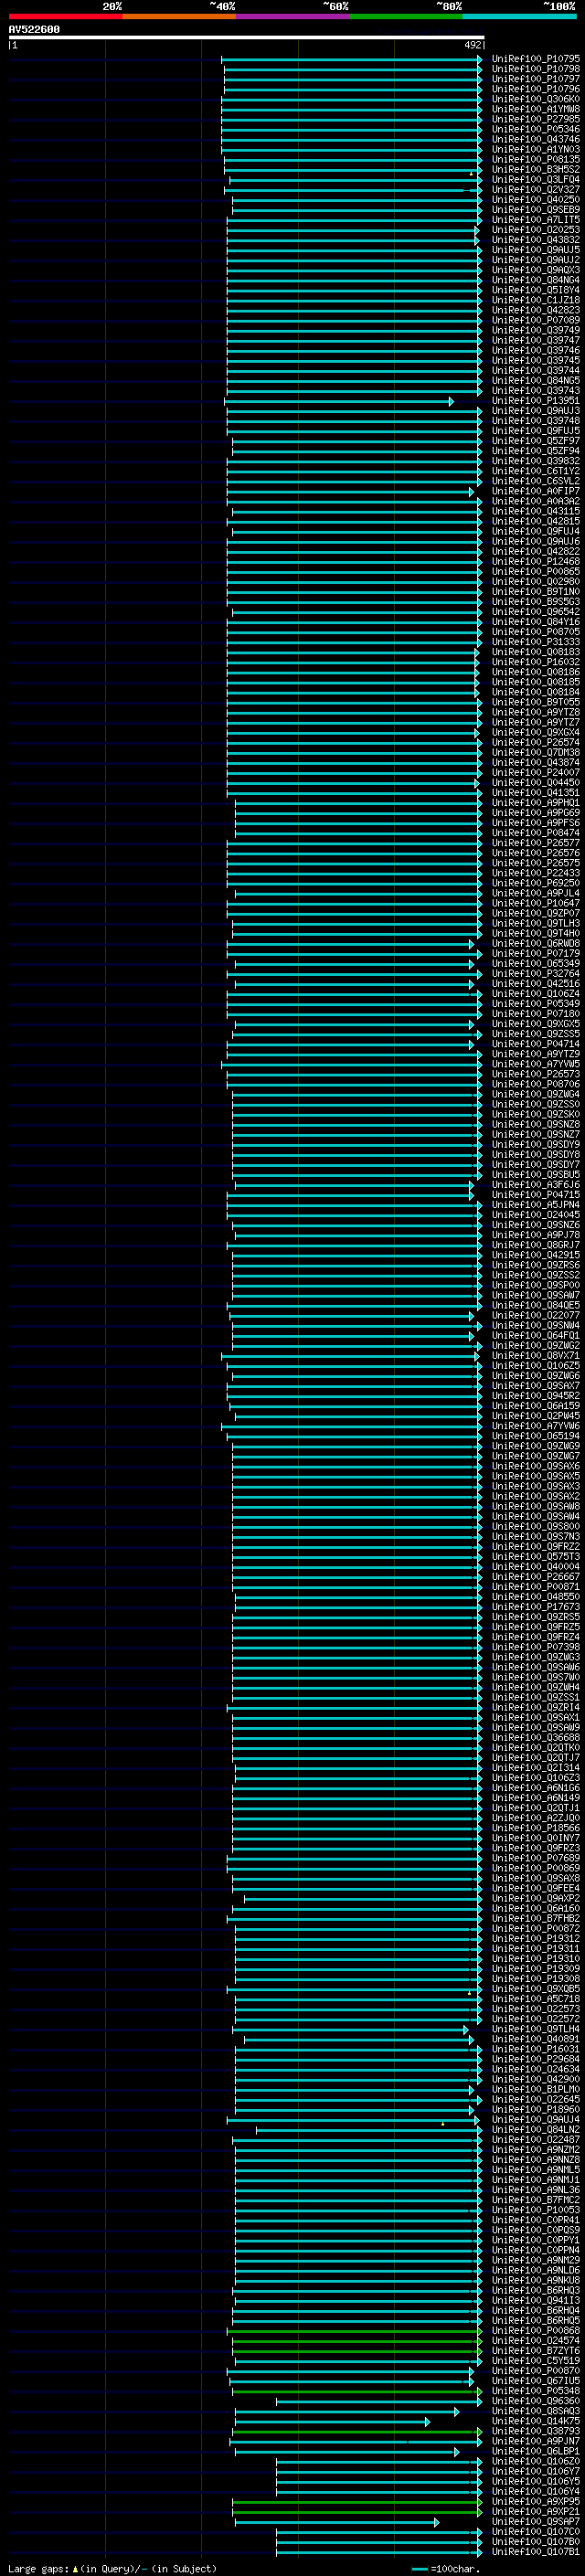Select the UniRef100_Q9AQX3 label
This screenshot has height=2576, width=585.
click(x=536, y=270)
